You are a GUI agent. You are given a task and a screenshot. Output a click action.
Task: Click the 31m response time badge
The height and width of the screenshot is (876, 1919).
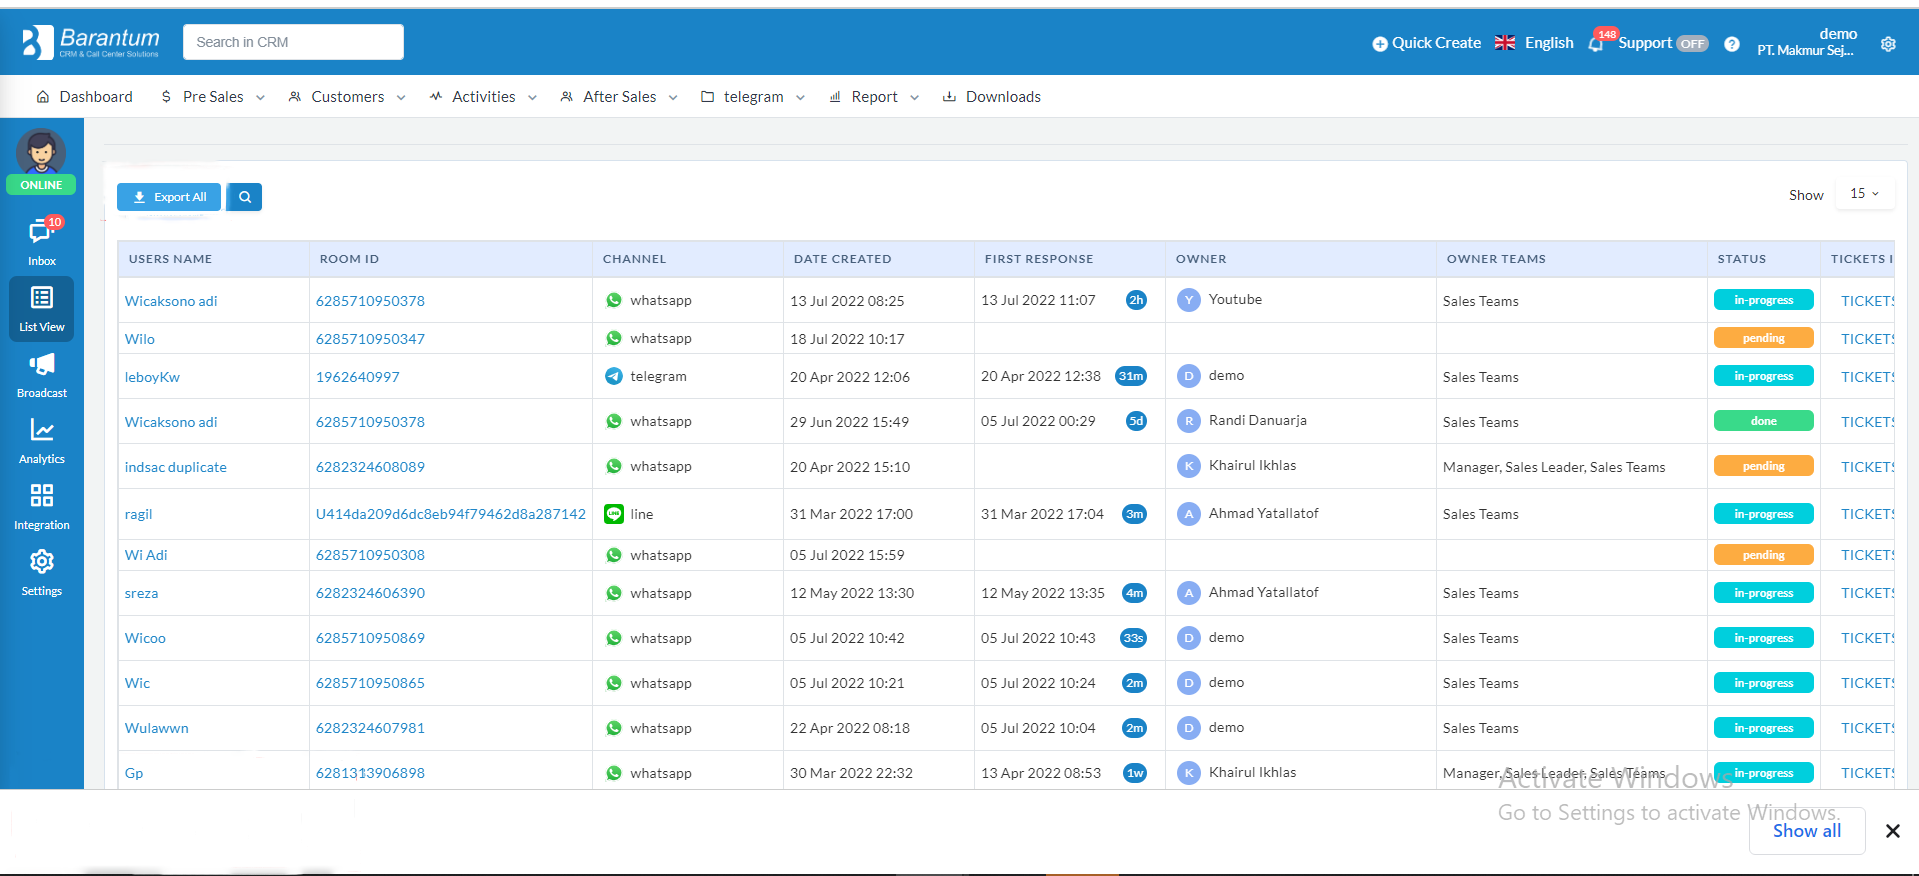1131,376
